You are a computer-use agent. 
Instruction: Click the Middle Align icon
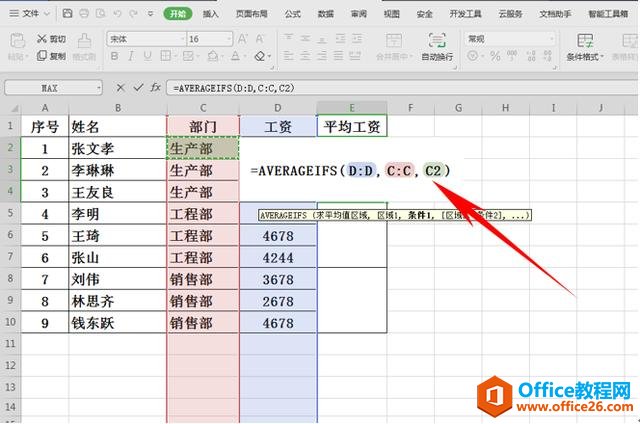pyautogui.click(x=305, y=39)
